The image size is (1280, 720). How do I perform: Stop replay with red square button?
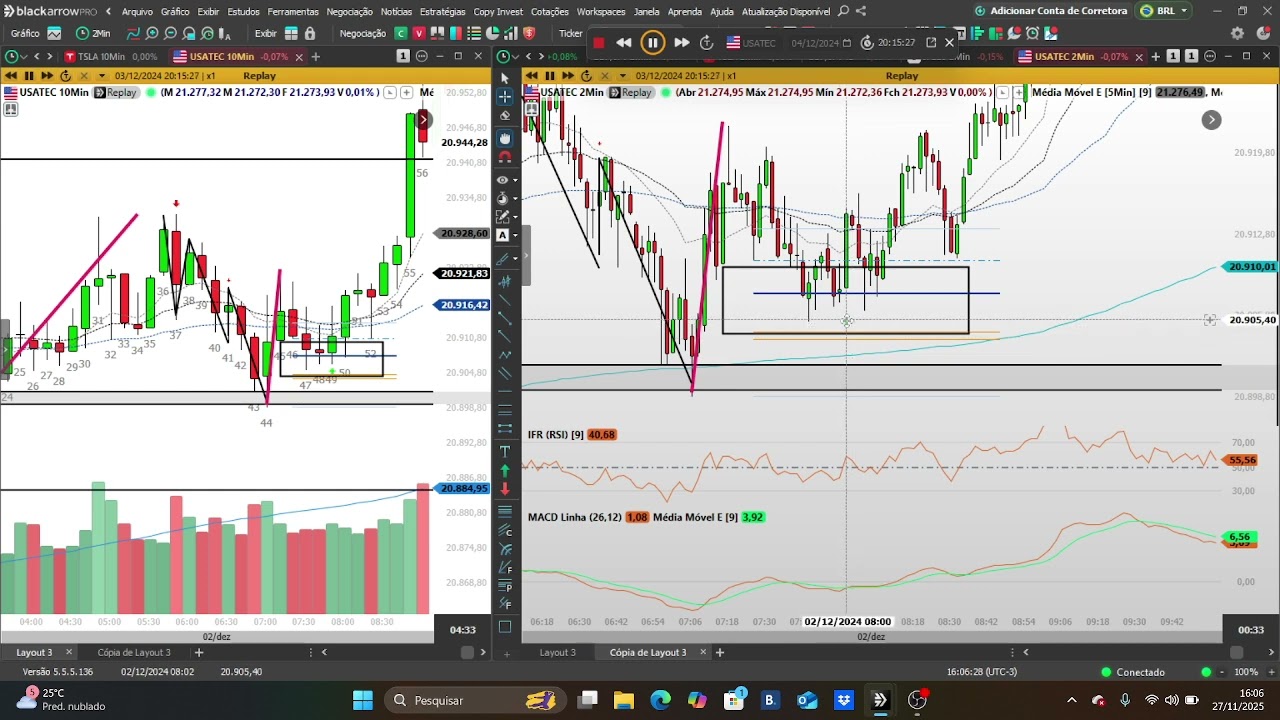(x=599, y=42)
